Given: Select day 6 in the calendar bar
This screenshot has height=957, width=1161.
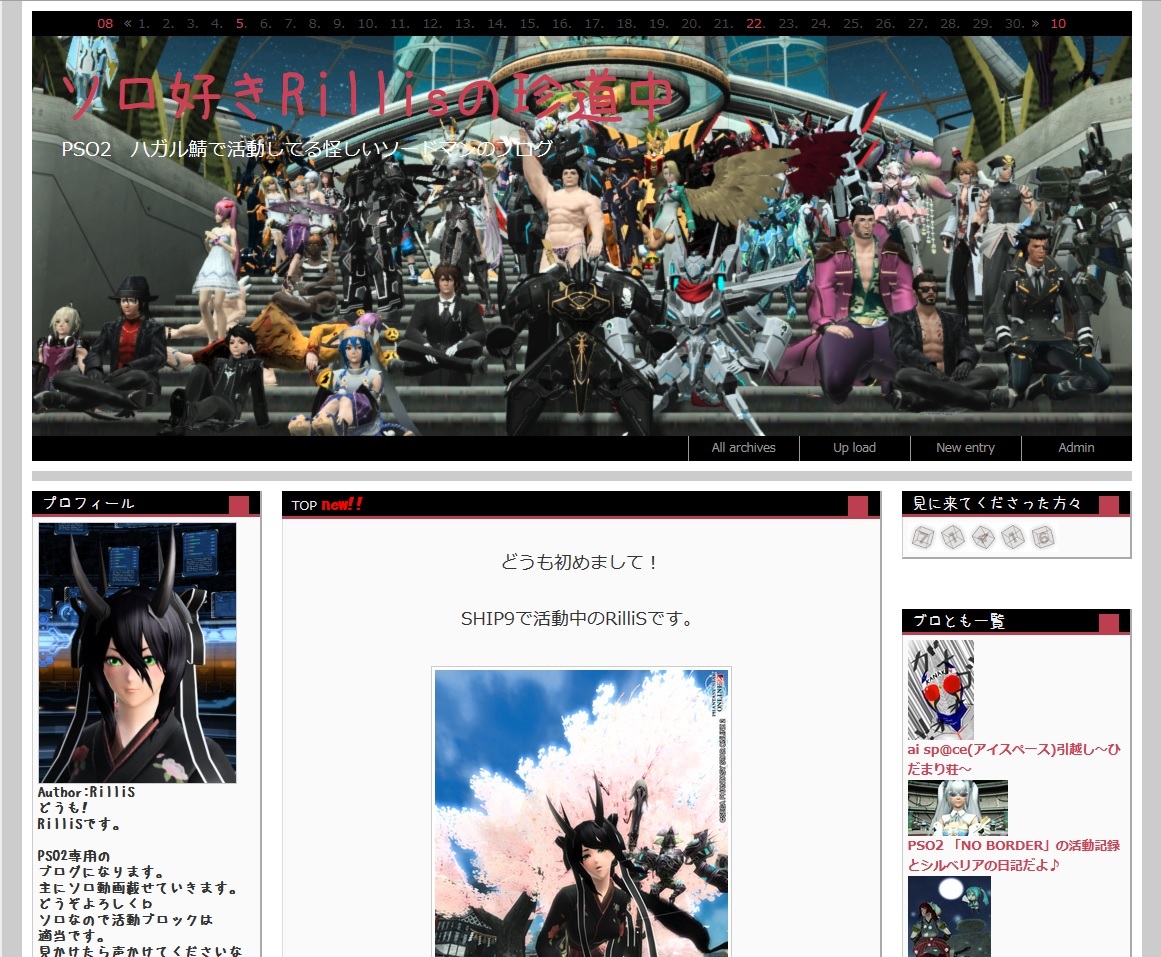Looking at the screenshot, I should tap(265, 24).
